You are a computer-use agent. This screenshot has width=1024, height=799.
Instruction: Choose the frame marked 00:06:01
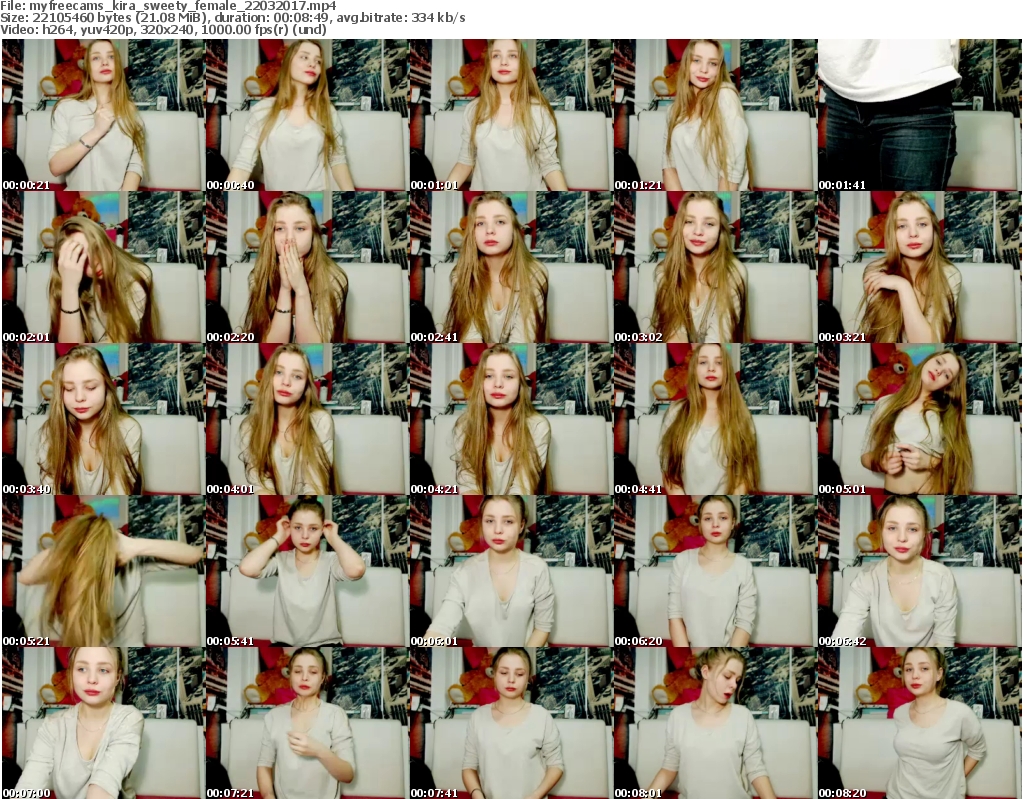click(511, 571)
